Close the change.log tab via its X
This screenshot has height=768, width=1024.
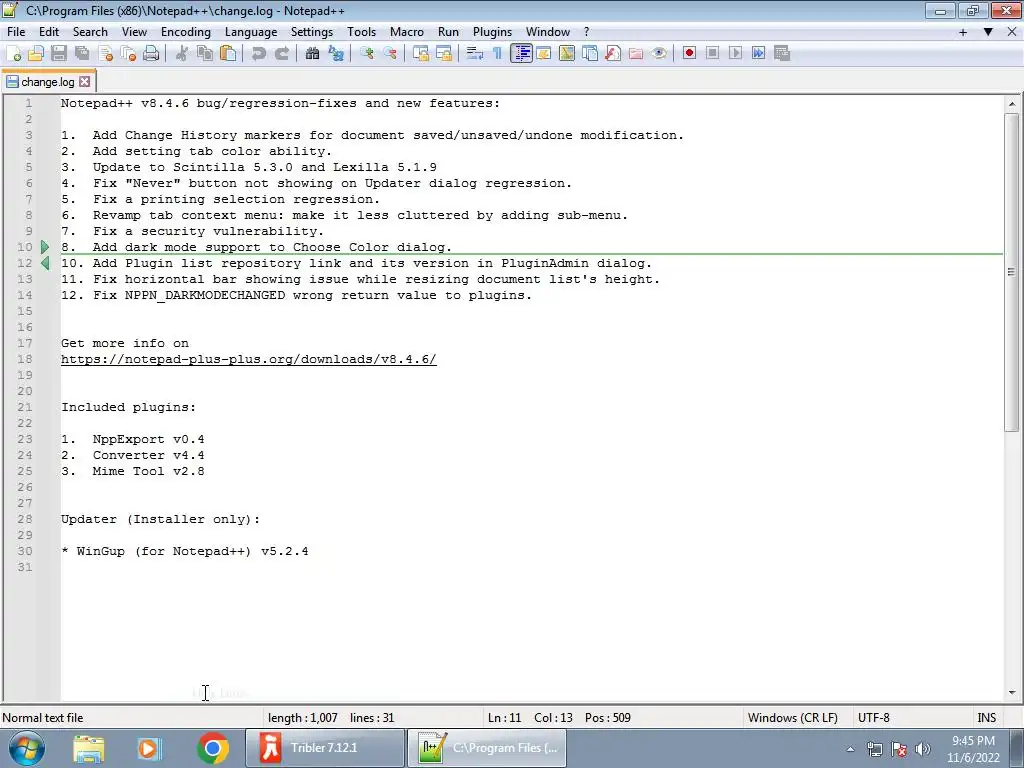(84, 82)
